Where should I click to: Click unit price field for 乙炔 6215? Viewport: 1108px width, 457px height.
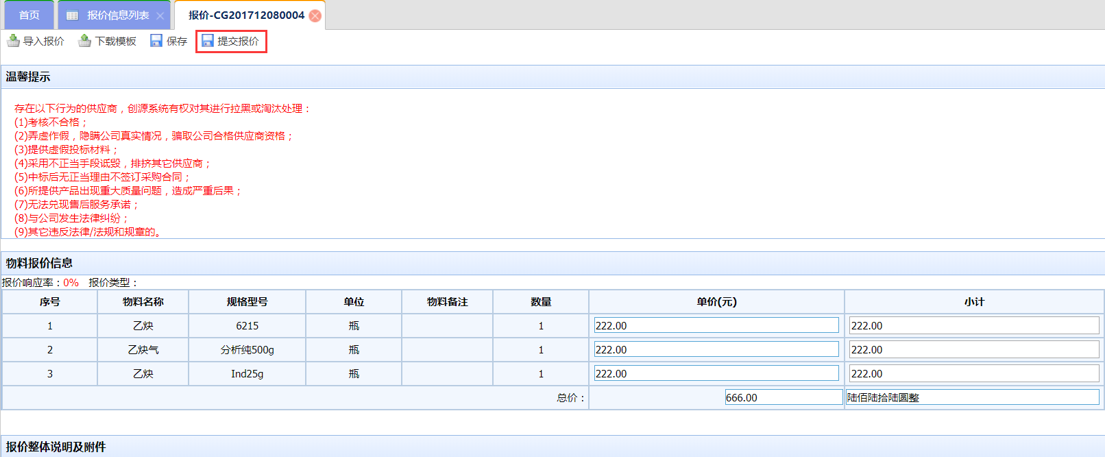click(x=715, y=325)
